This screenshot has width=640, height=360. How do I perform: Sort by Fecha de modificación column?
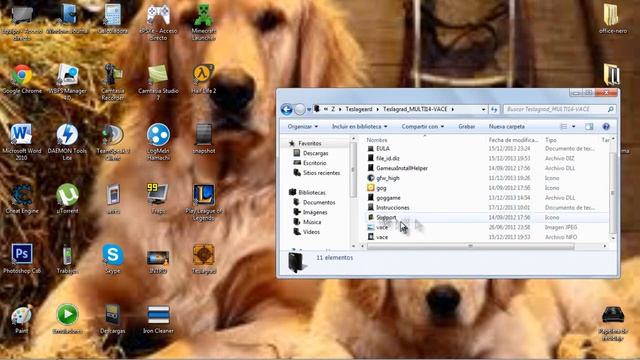pos(513,140)
